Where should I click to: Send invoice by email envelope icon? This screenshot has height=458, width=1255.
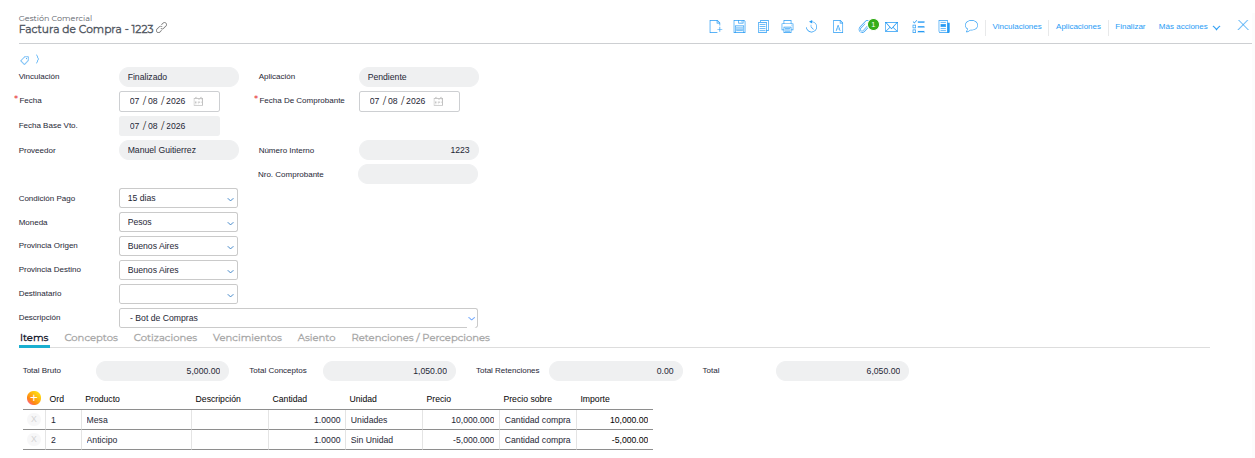[x=892, y=27]
